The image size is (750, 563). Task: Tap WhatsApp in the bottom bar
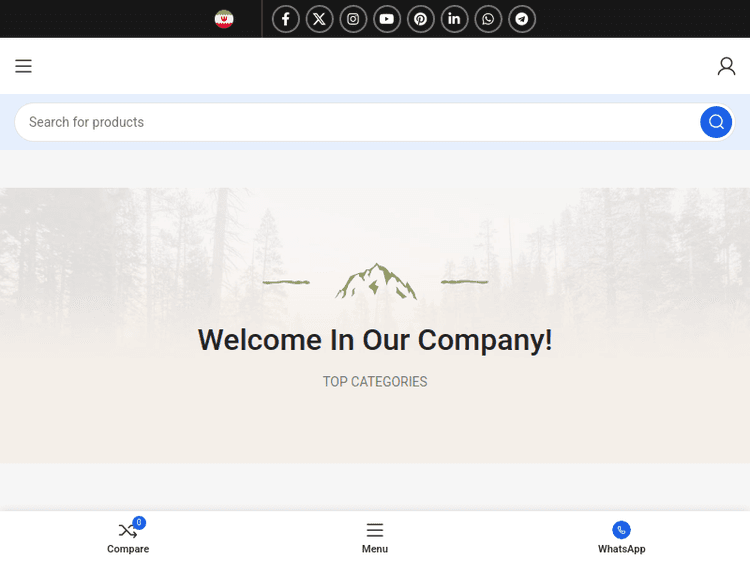[x=621, y=538]
